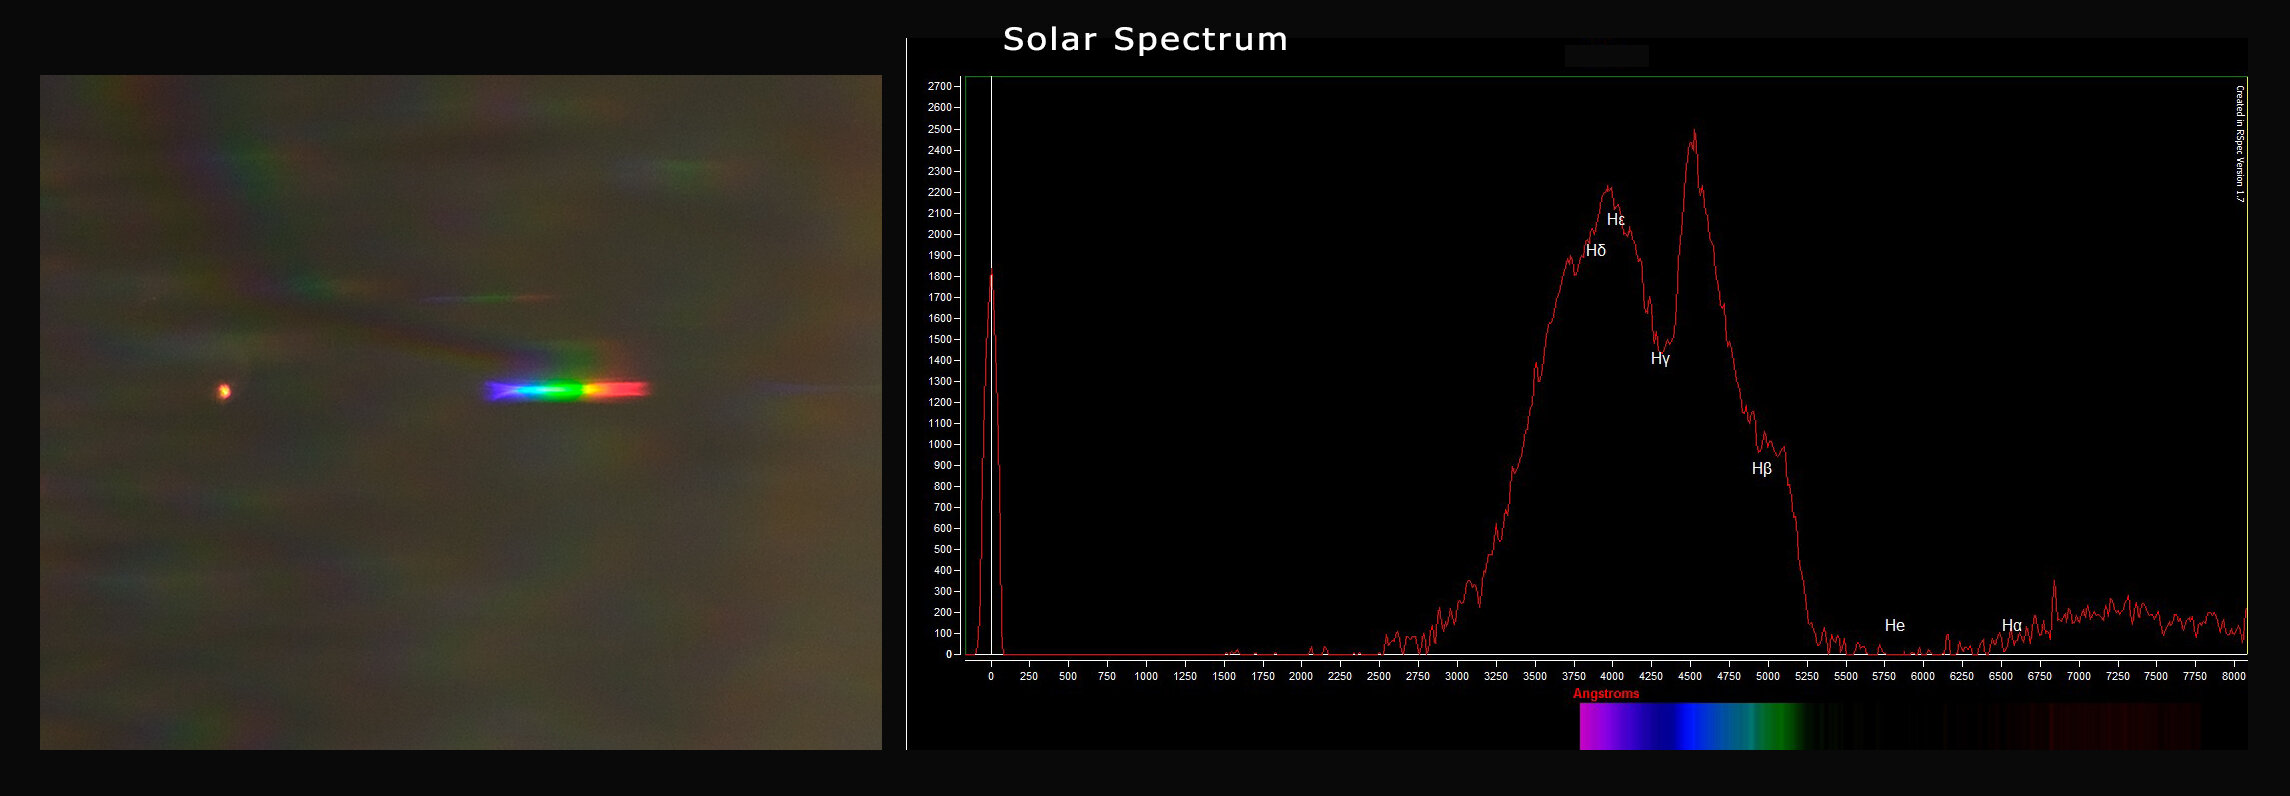This screenshot has width=2290, height=796.
Task: Click the Hβ line label
Action: pyautogui.click(x=1762, y=469)
